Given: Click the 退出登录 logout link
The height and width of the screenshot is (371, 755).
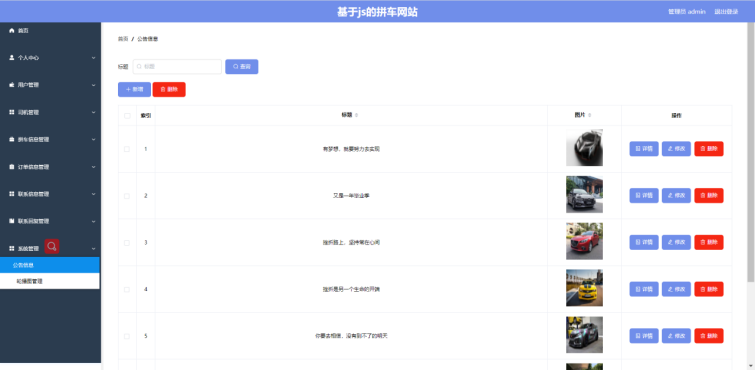Looking at the screenshot, I should pos(726,12).
